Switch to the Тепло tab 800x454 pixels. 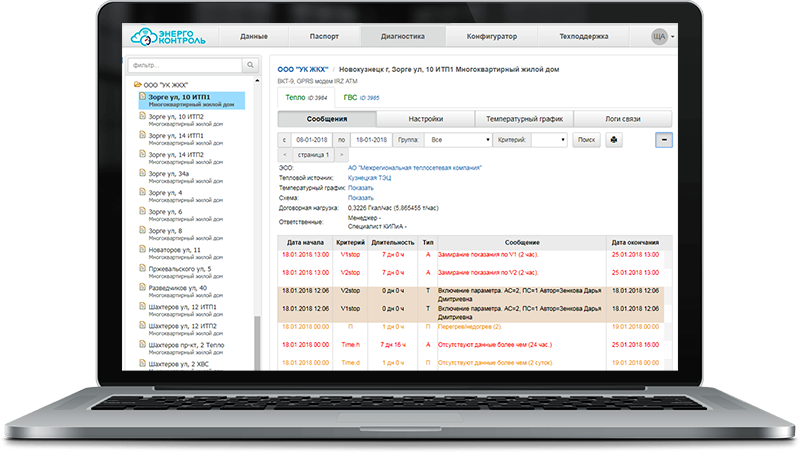306,97
